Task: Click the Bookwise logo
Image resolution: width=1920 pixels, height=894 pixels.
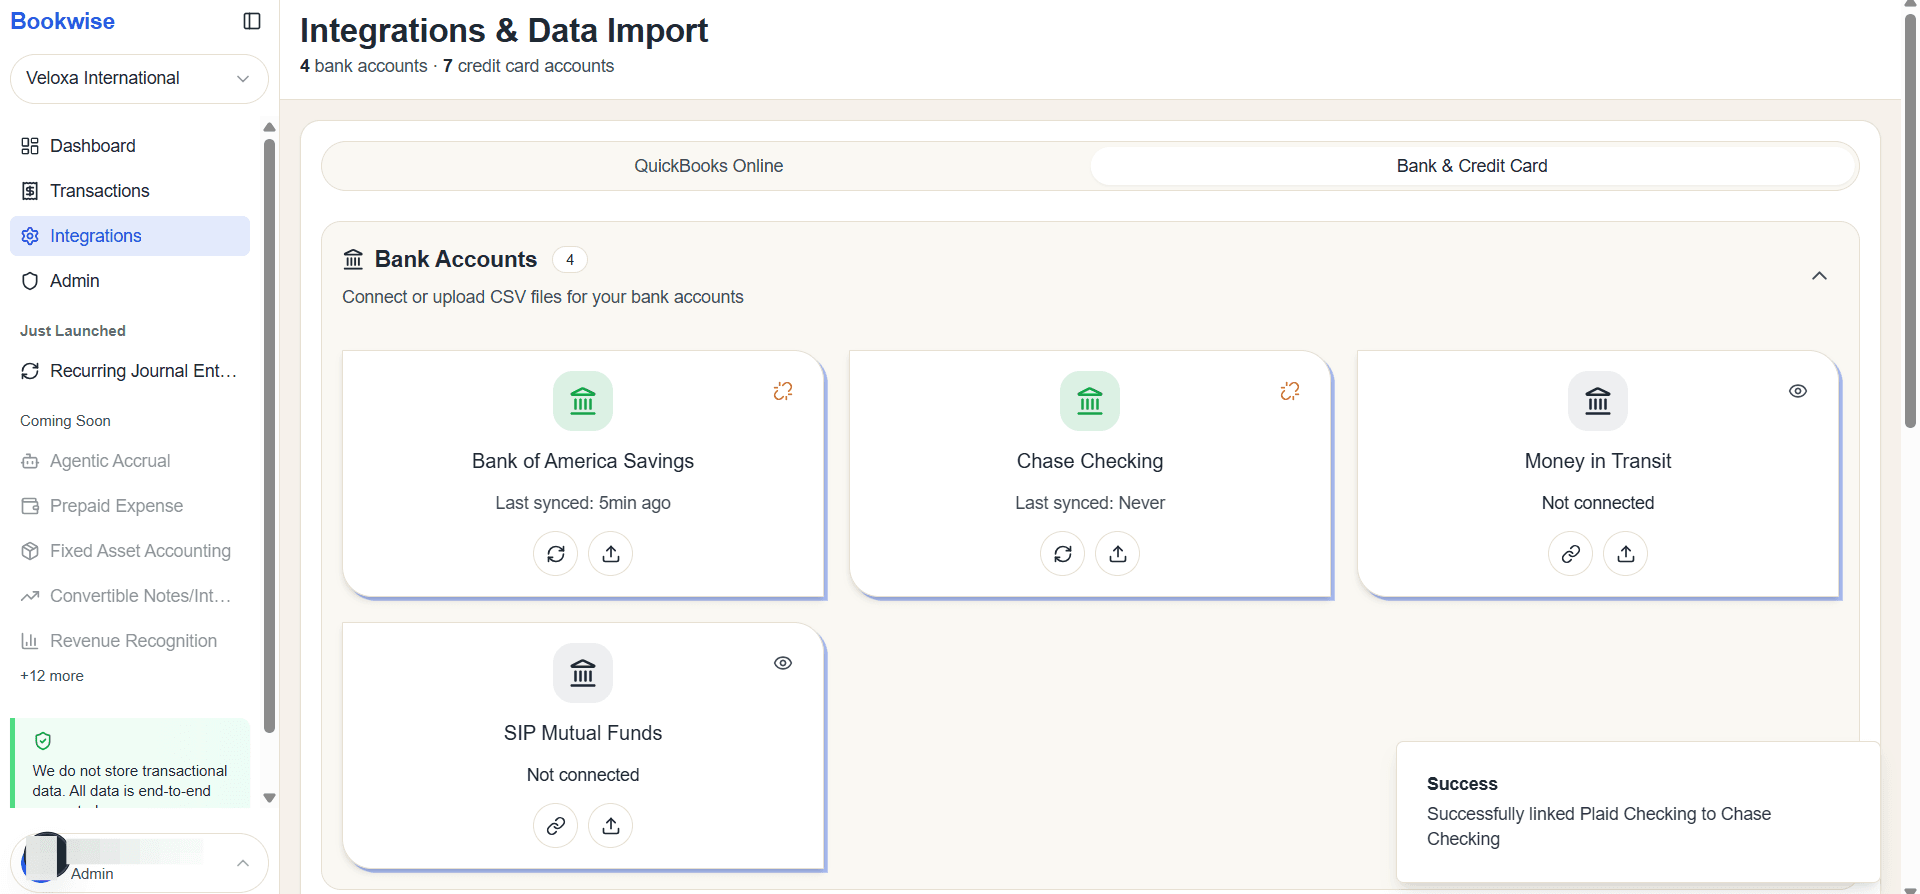Action: pyautogui.click(x=62, y=21)
